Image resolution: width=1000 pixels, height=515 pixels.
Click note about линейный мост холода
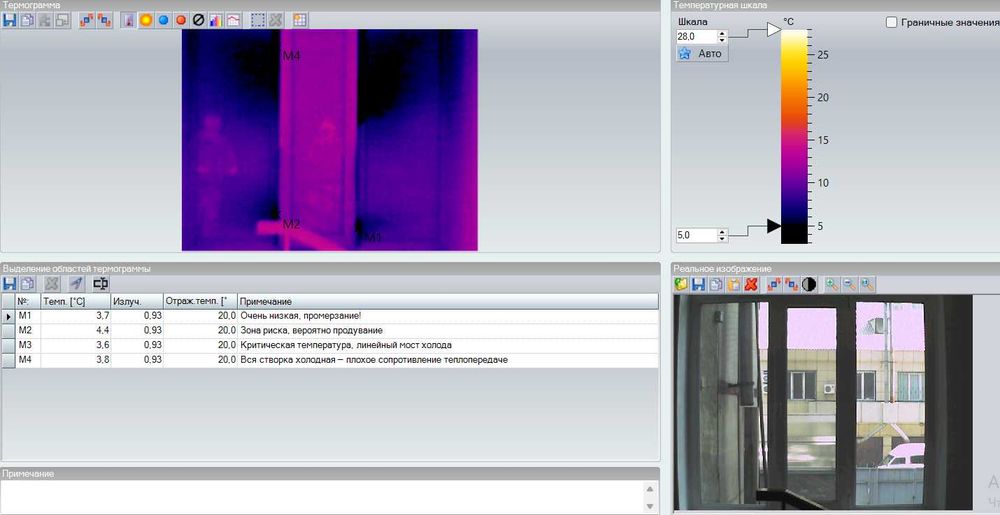pos(346,345)
